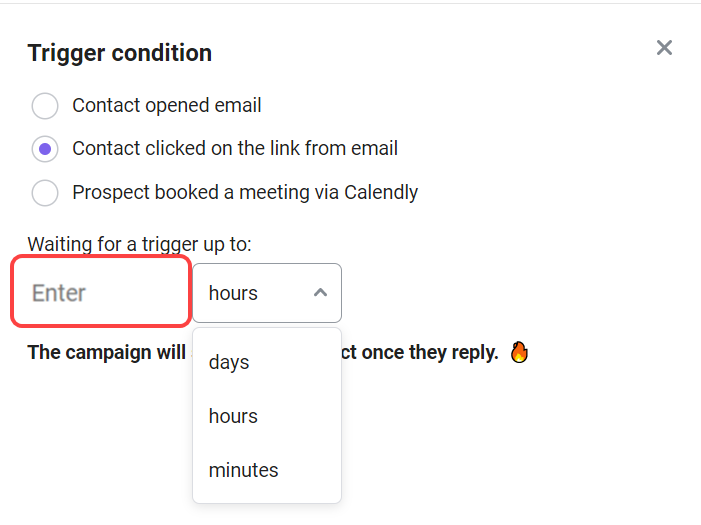Click the Contact opened email label
Screen dimensions: 701x525
(167, 106)
